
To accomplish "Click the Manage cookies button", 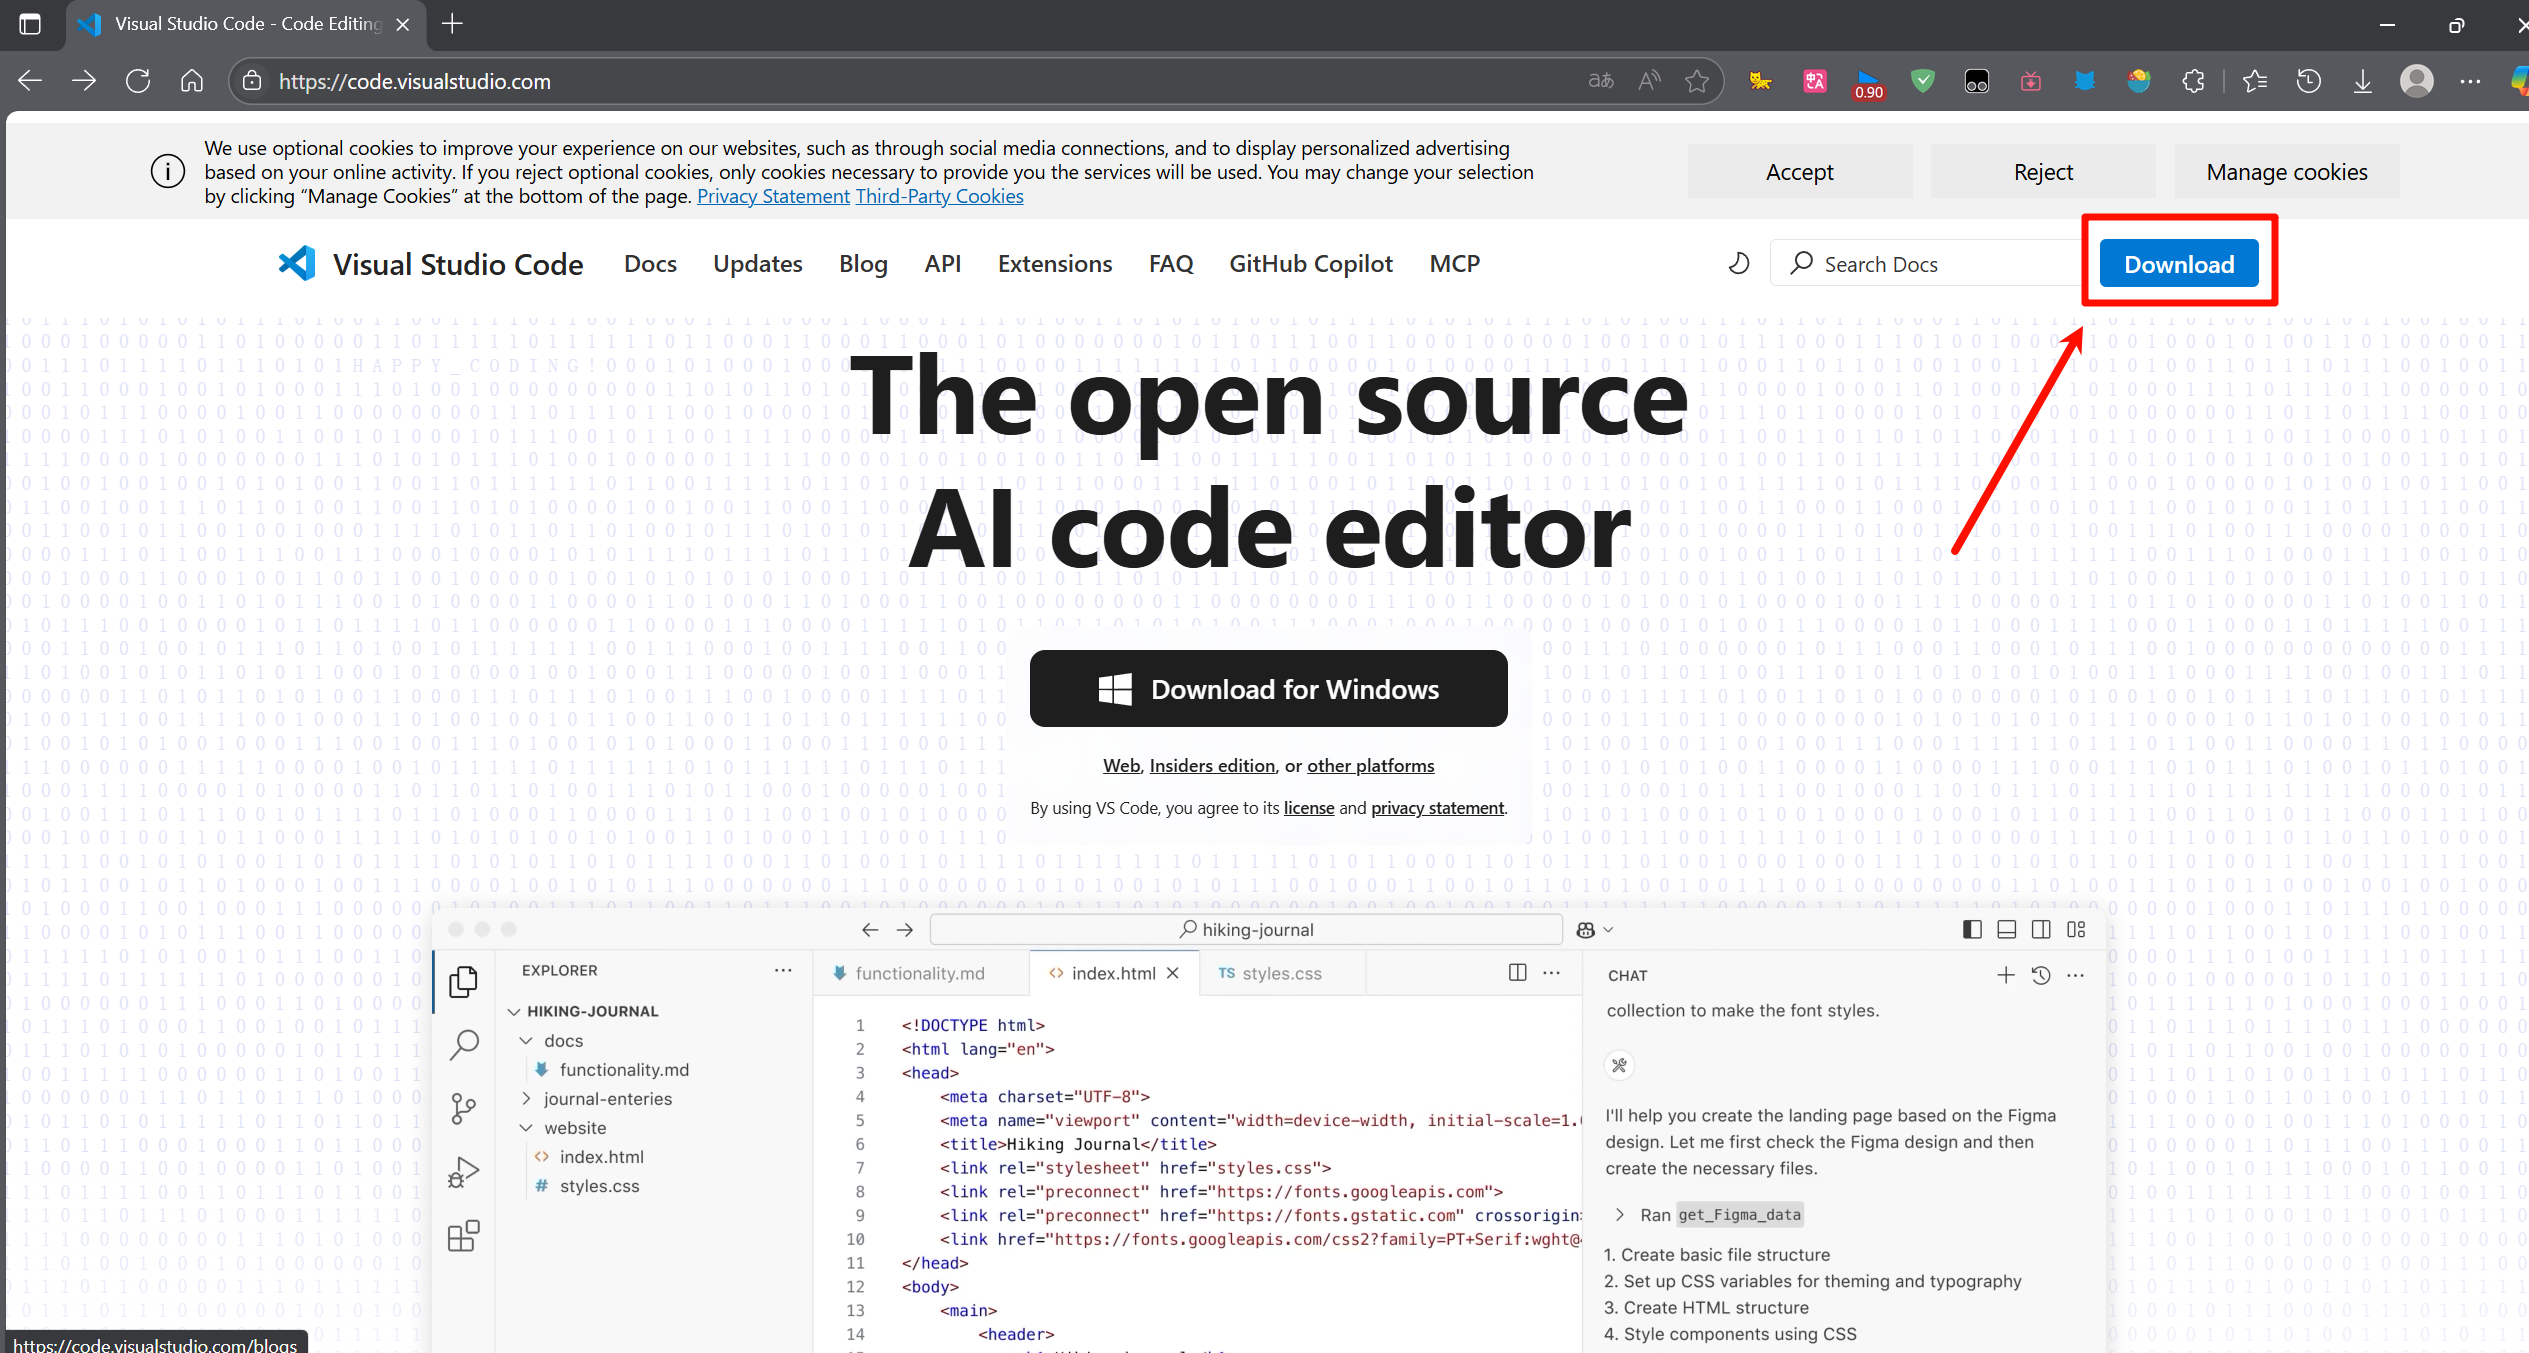I will point(2287,172).
